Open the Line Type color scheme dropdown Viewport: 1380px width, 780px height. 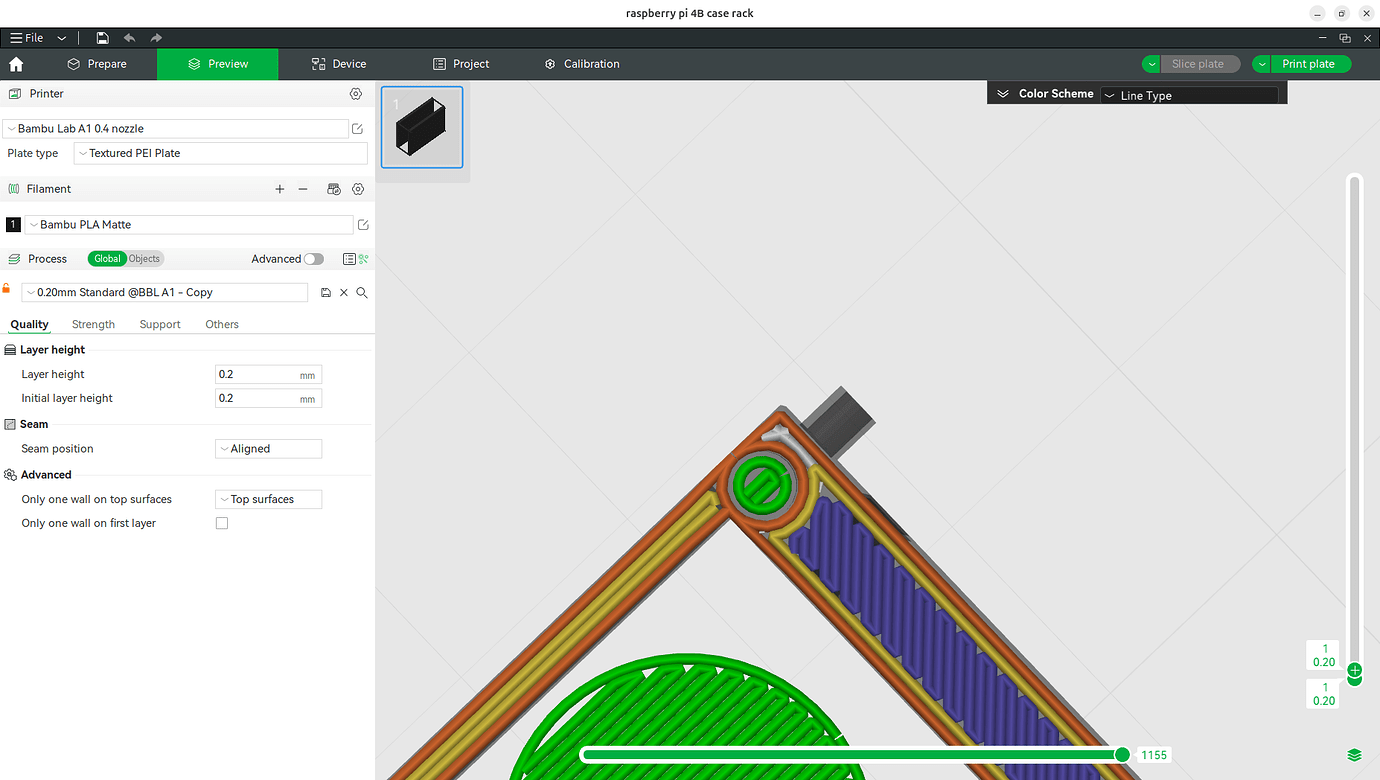click(1189, 95)
